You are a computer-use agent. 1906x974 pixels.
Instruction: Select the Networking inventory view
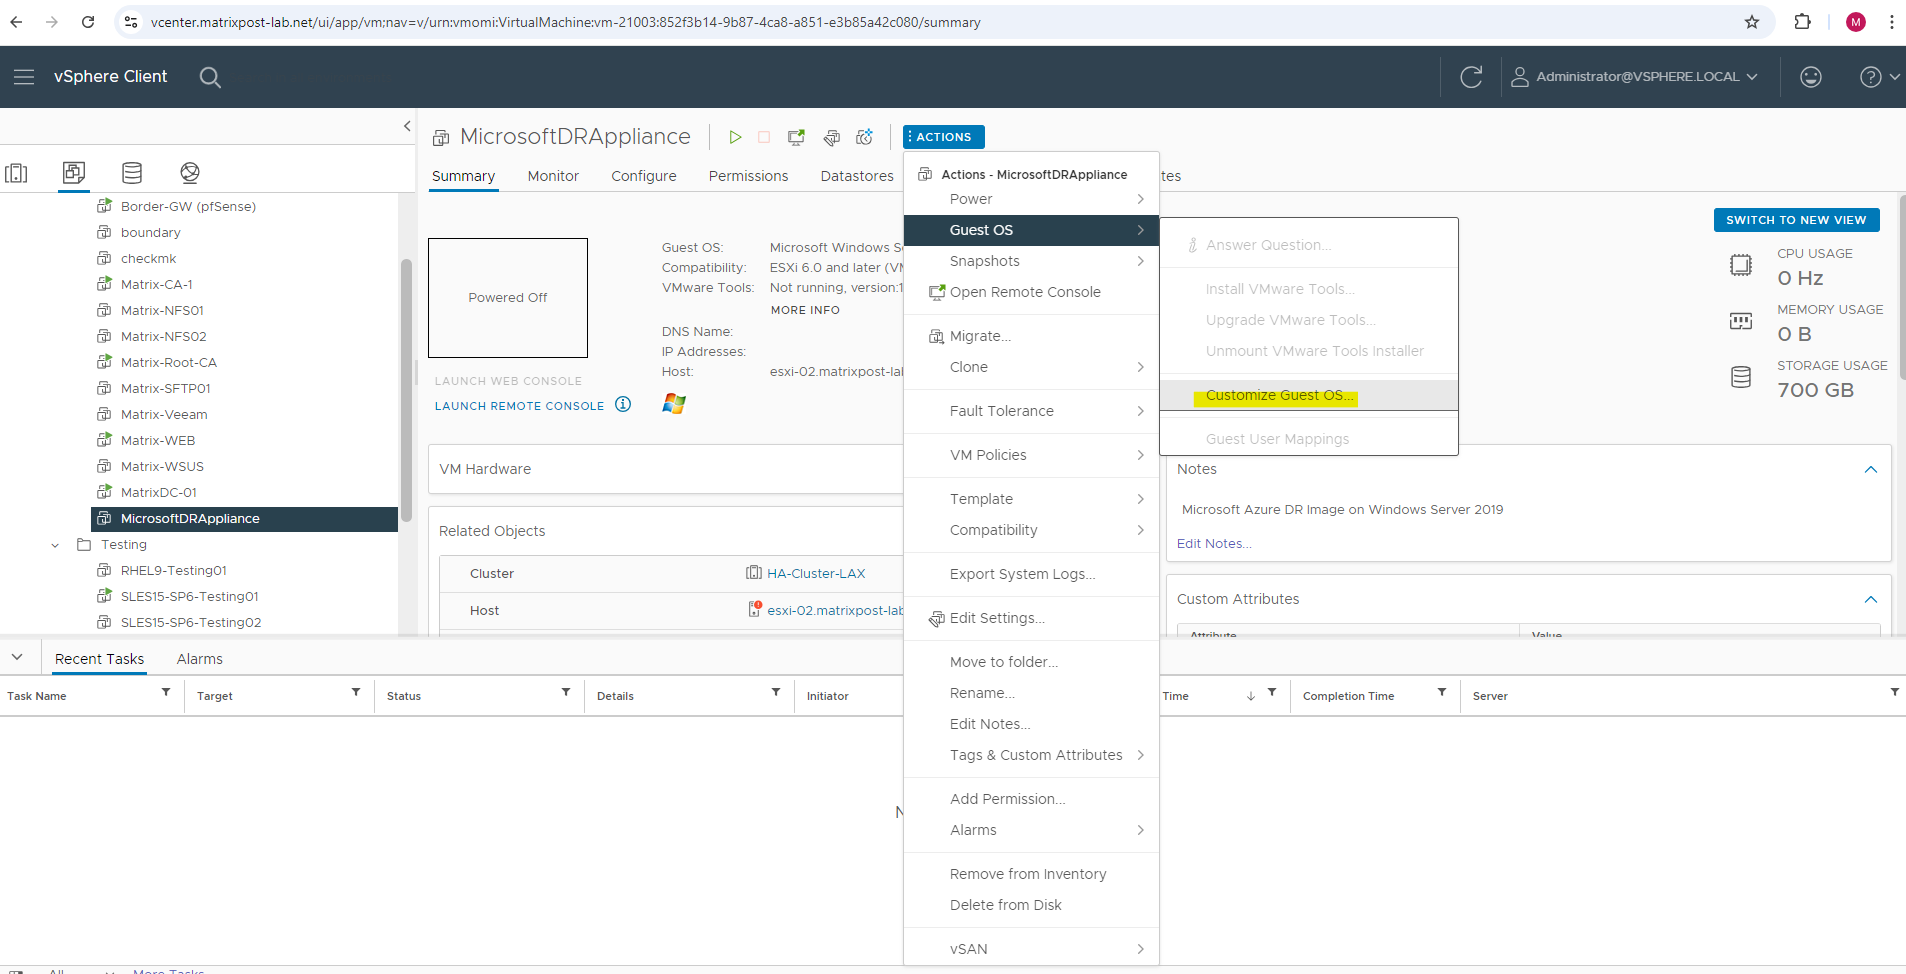189,173
